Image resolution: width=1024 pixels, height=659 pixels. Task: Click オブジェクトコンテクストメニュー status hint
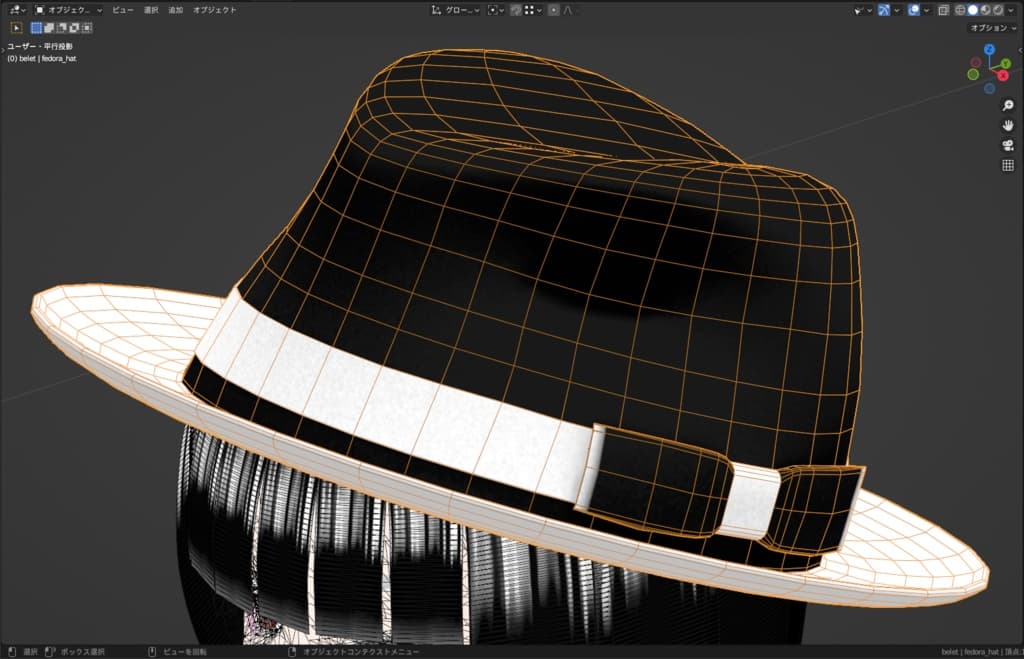(x=360, y=652)
